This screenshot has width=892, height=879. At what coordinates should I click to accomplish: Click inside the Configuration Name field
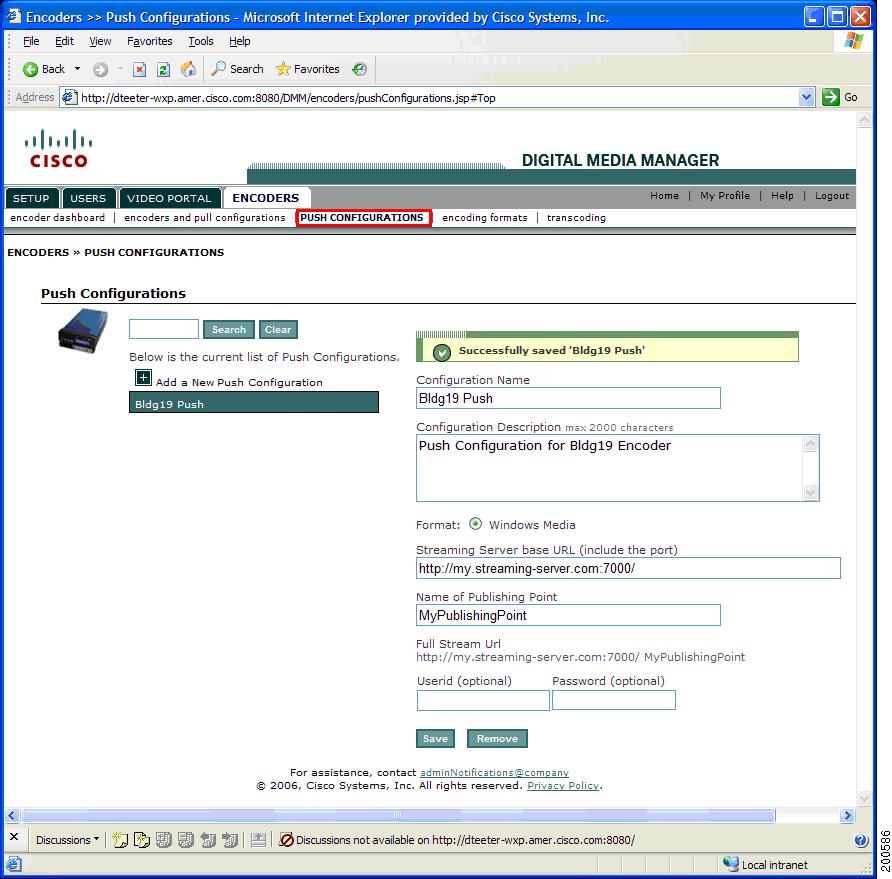[x=568, y=398]
